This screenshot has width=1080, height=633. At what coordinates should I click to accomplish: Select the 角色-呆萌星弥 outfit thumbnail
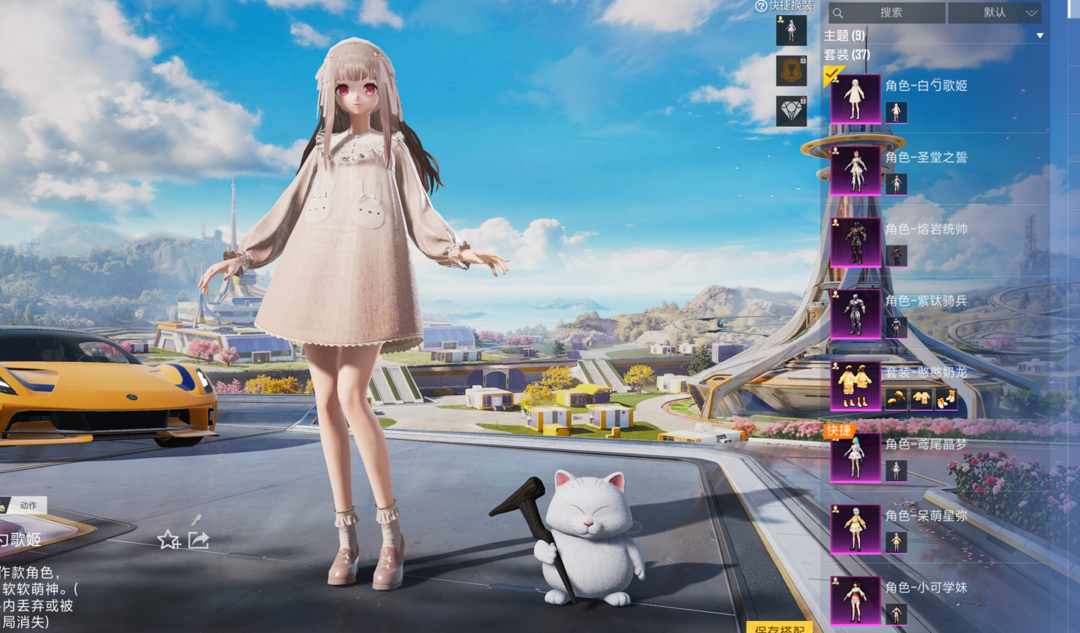[855, 529]
